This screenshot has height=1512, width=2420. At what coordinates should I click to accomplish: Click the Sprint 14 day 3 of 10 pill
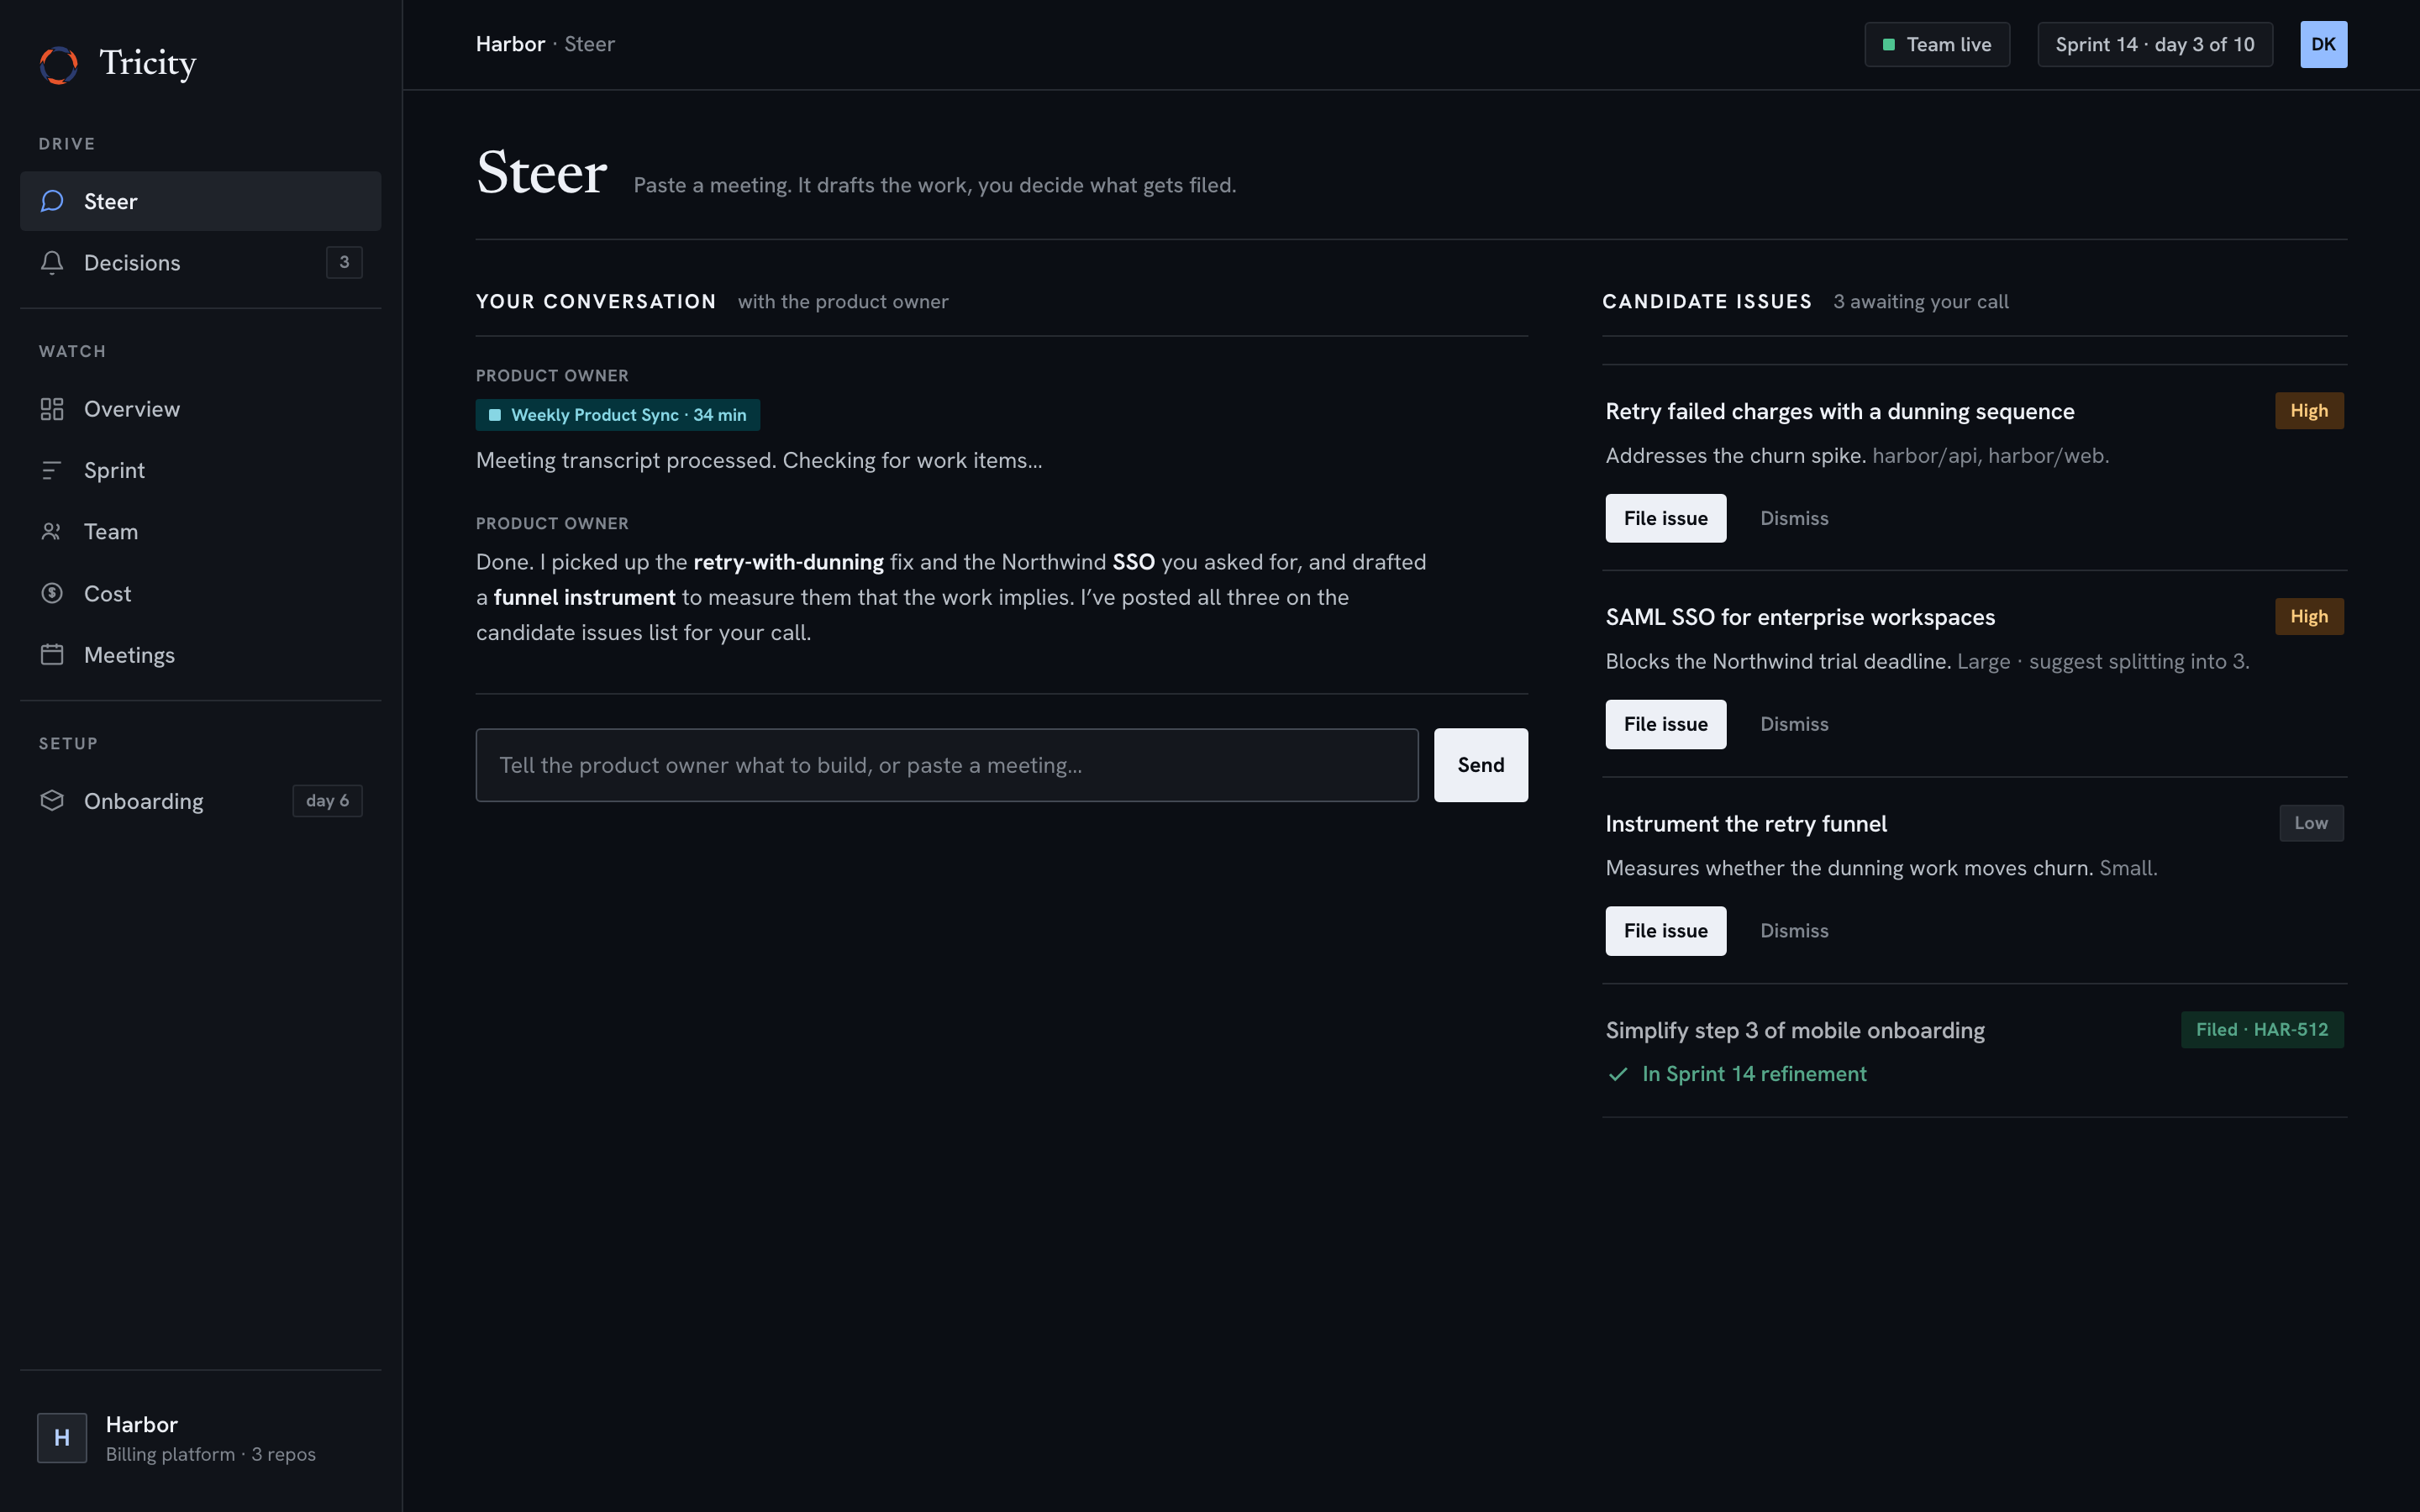[x=2155, y=44]
